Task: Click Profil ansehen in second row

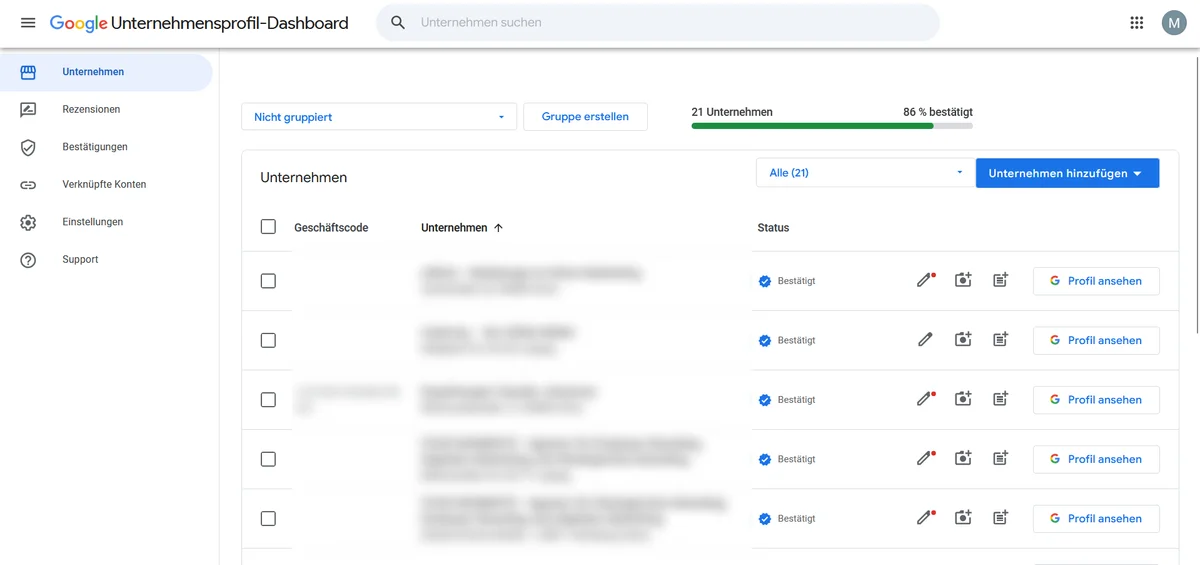Action: 1096,340
